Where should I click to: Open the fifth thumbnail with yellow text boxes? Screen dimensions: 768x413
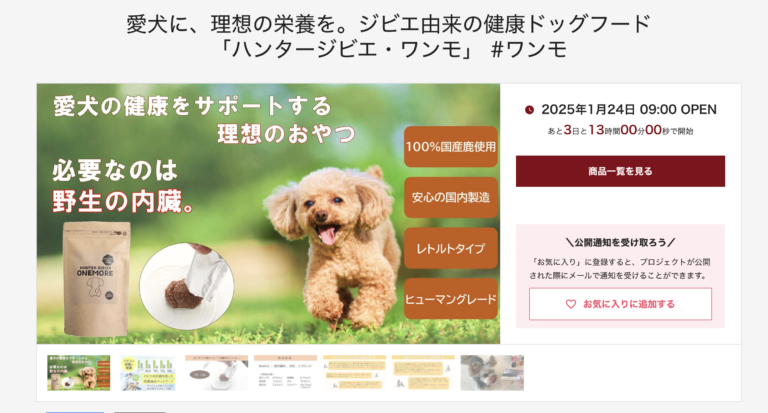click(x=354, y=373)
